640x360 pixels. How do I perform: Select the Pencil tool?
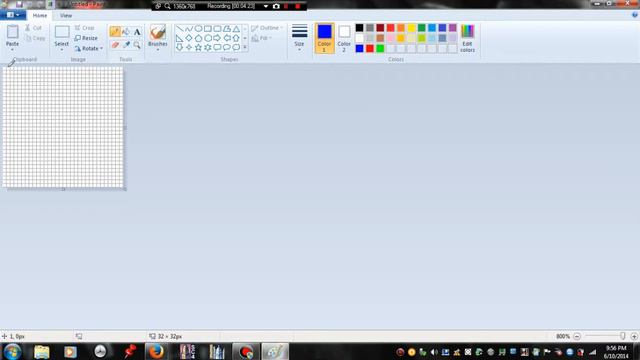click(115, 32)
